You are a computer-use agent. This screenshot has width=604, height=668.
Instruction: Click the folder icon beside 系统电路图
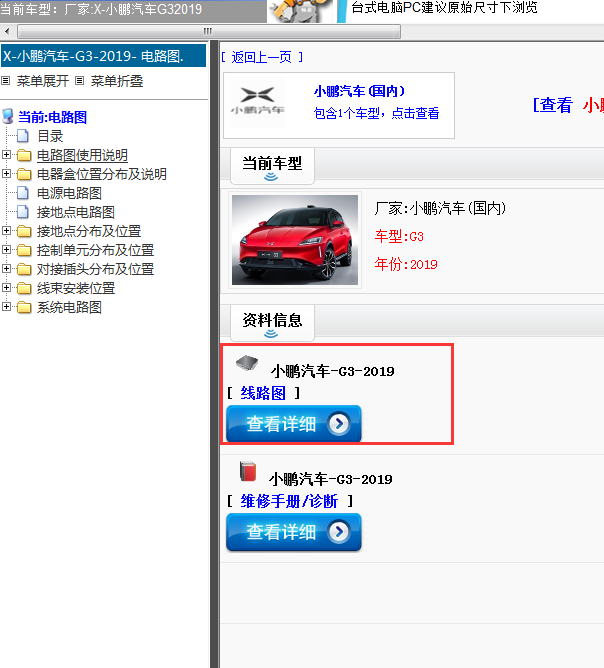click(x=24, y=307)
